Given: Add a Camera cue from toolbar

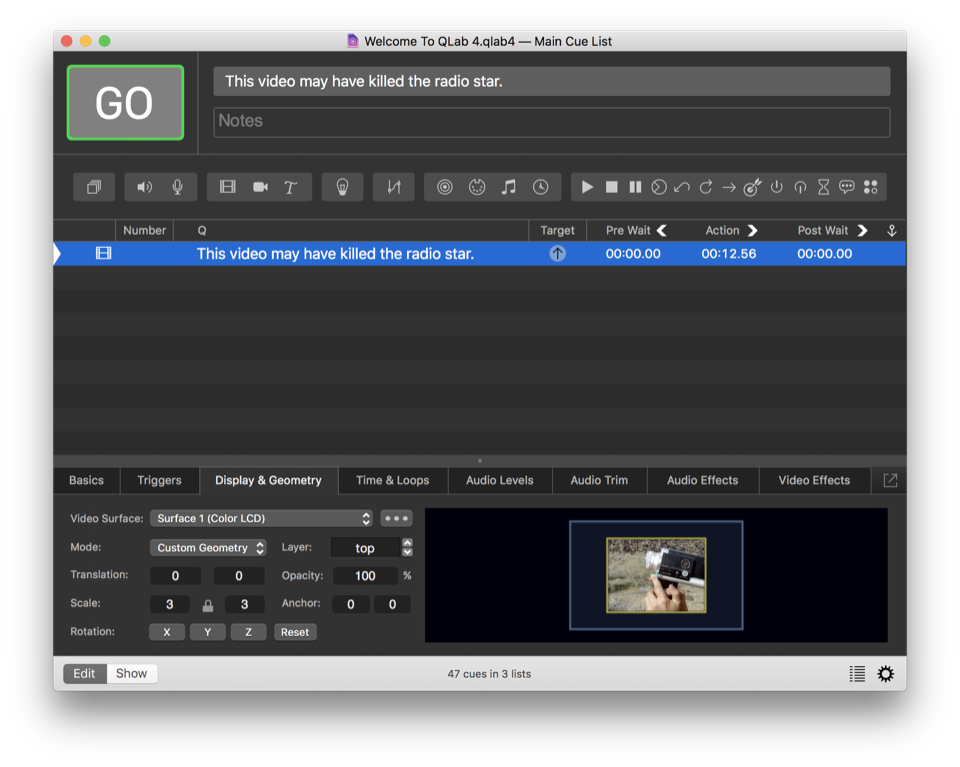Looking at the screenshot, I should pos(260,187).
